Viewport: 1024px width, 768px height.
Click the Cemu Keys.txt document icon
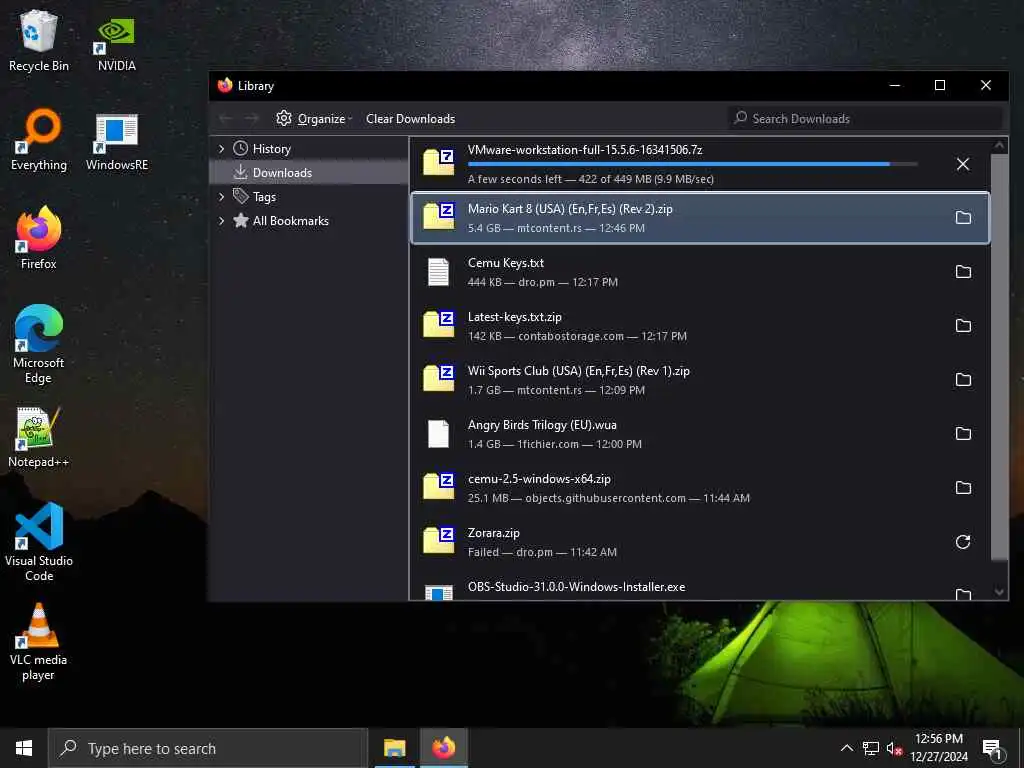[438, 272]
